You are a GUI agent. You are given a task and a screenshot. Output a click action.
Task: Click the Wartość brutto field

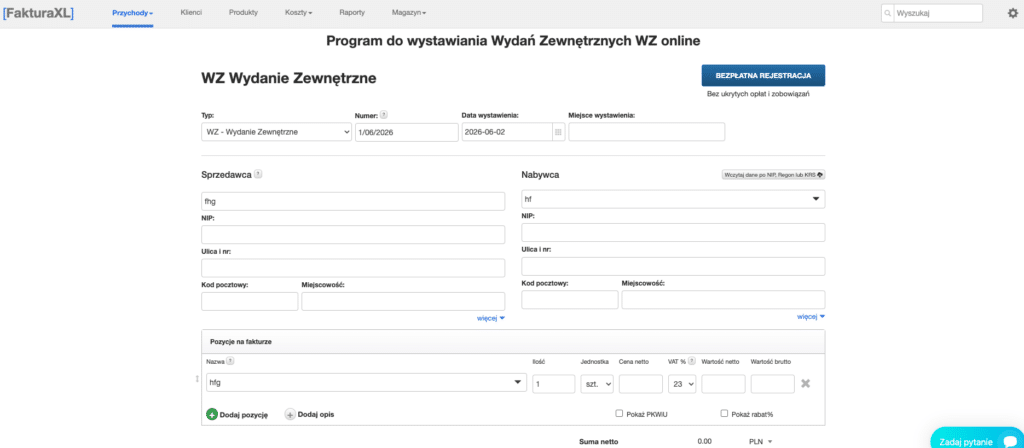pyautogui.click(x=773, y=384)
